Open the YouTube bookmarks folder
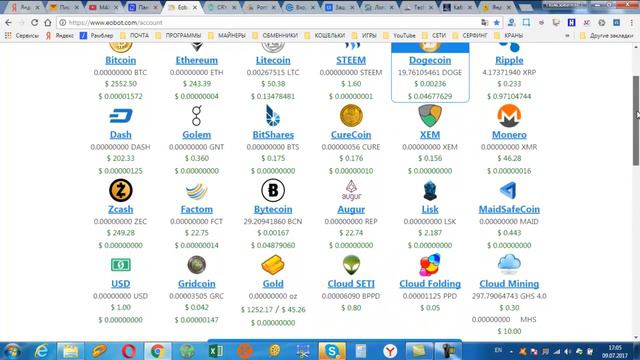The width and height of the screenshot is (640, 360). point(400,36)
